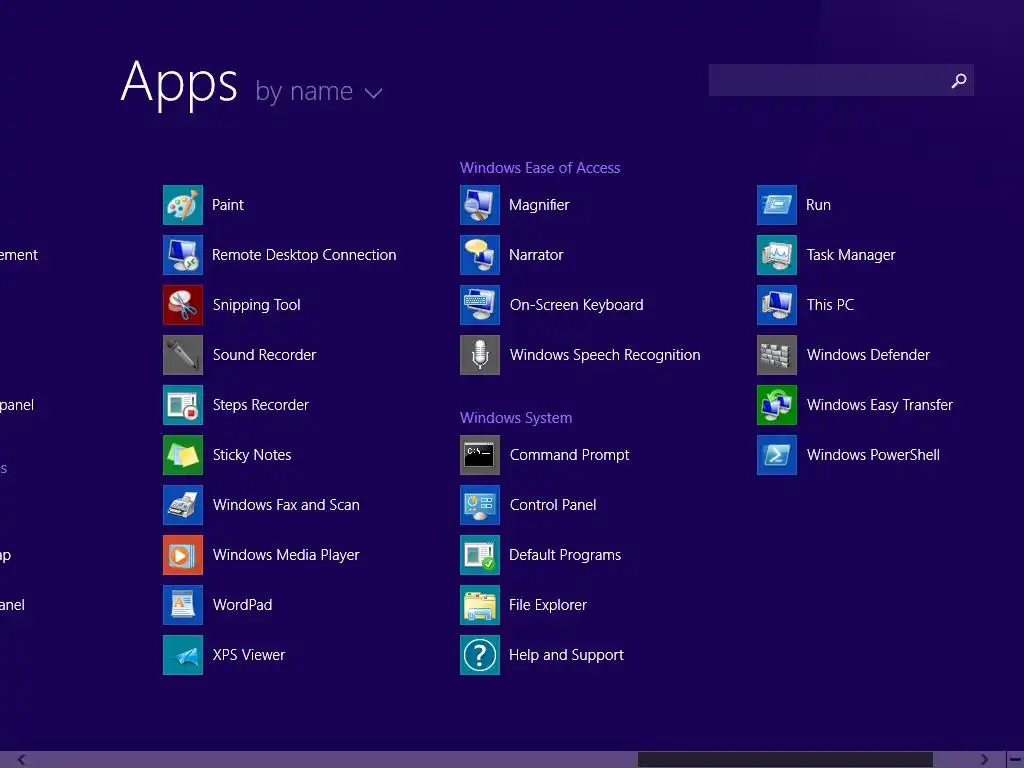Launch the File Explorer icon

pyautogui.click(x=480, y=605)
